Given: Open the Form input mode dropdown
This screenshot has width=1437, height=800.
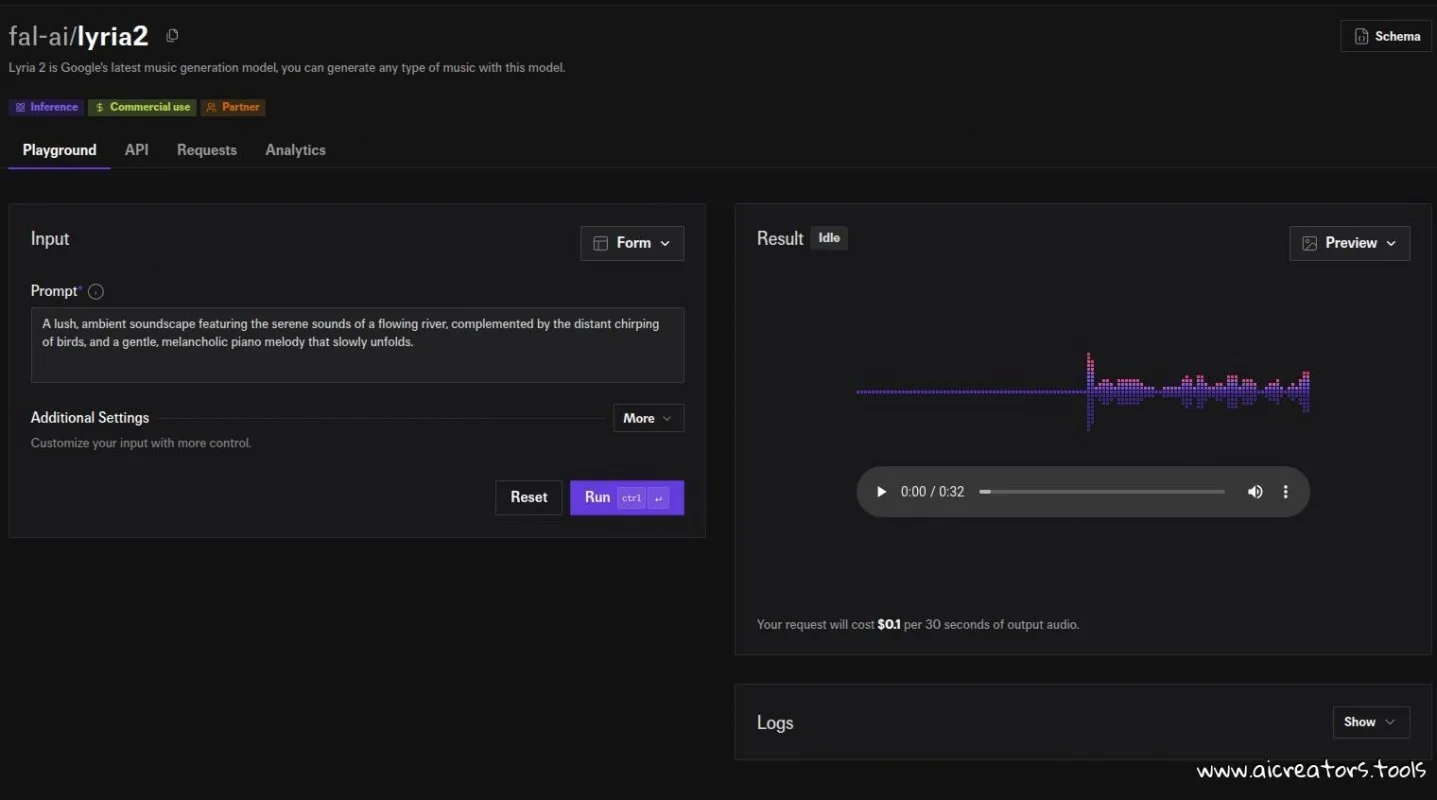Looking at the screenshot, I should pos(632,243).
